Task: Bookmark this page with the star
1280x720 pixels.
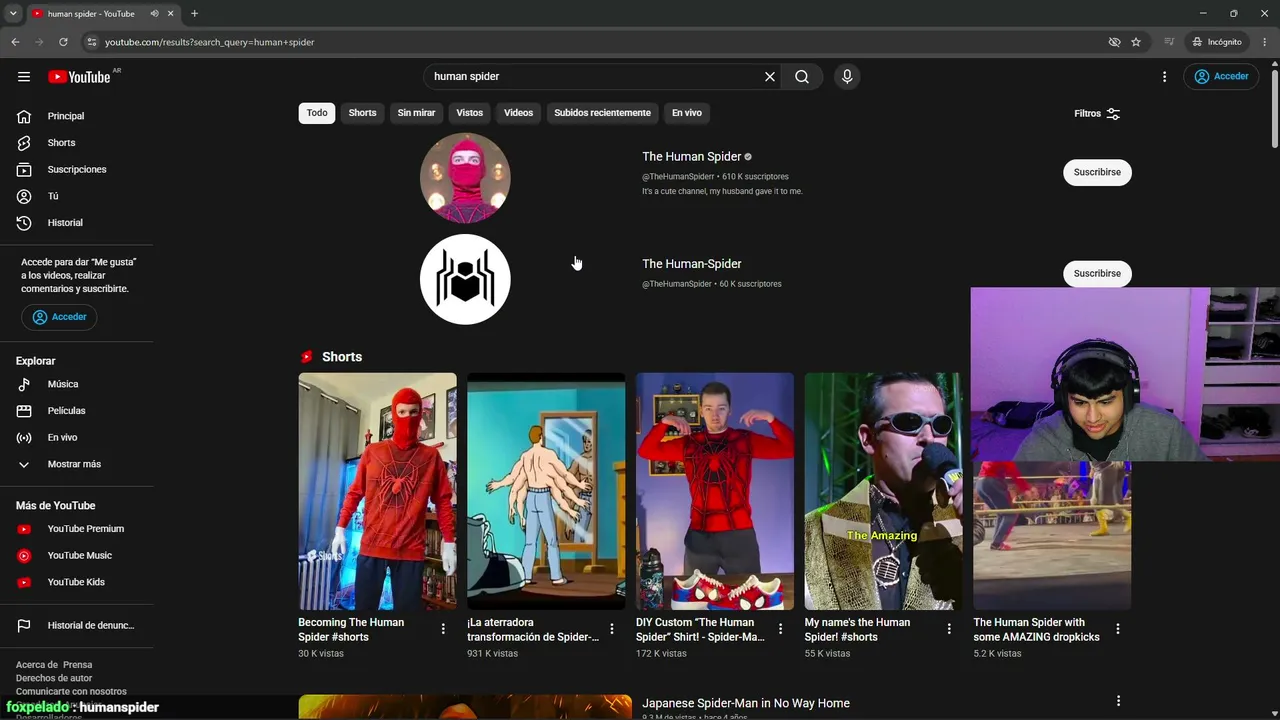Action: 1136,42
